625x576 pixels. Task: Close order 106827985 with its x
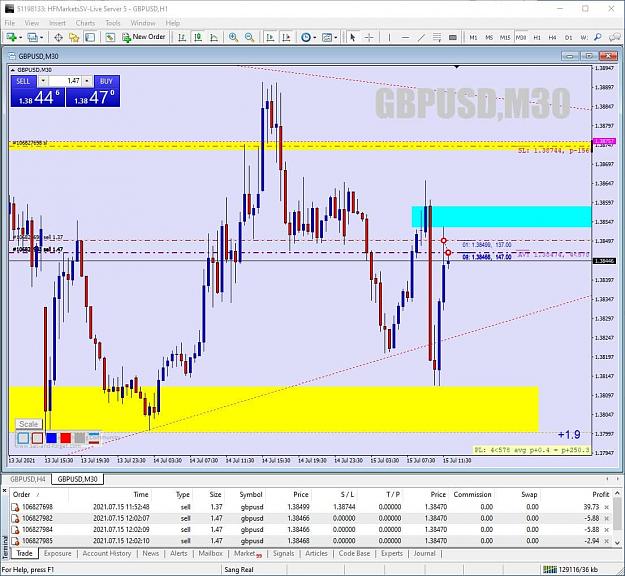pos(607,541)
